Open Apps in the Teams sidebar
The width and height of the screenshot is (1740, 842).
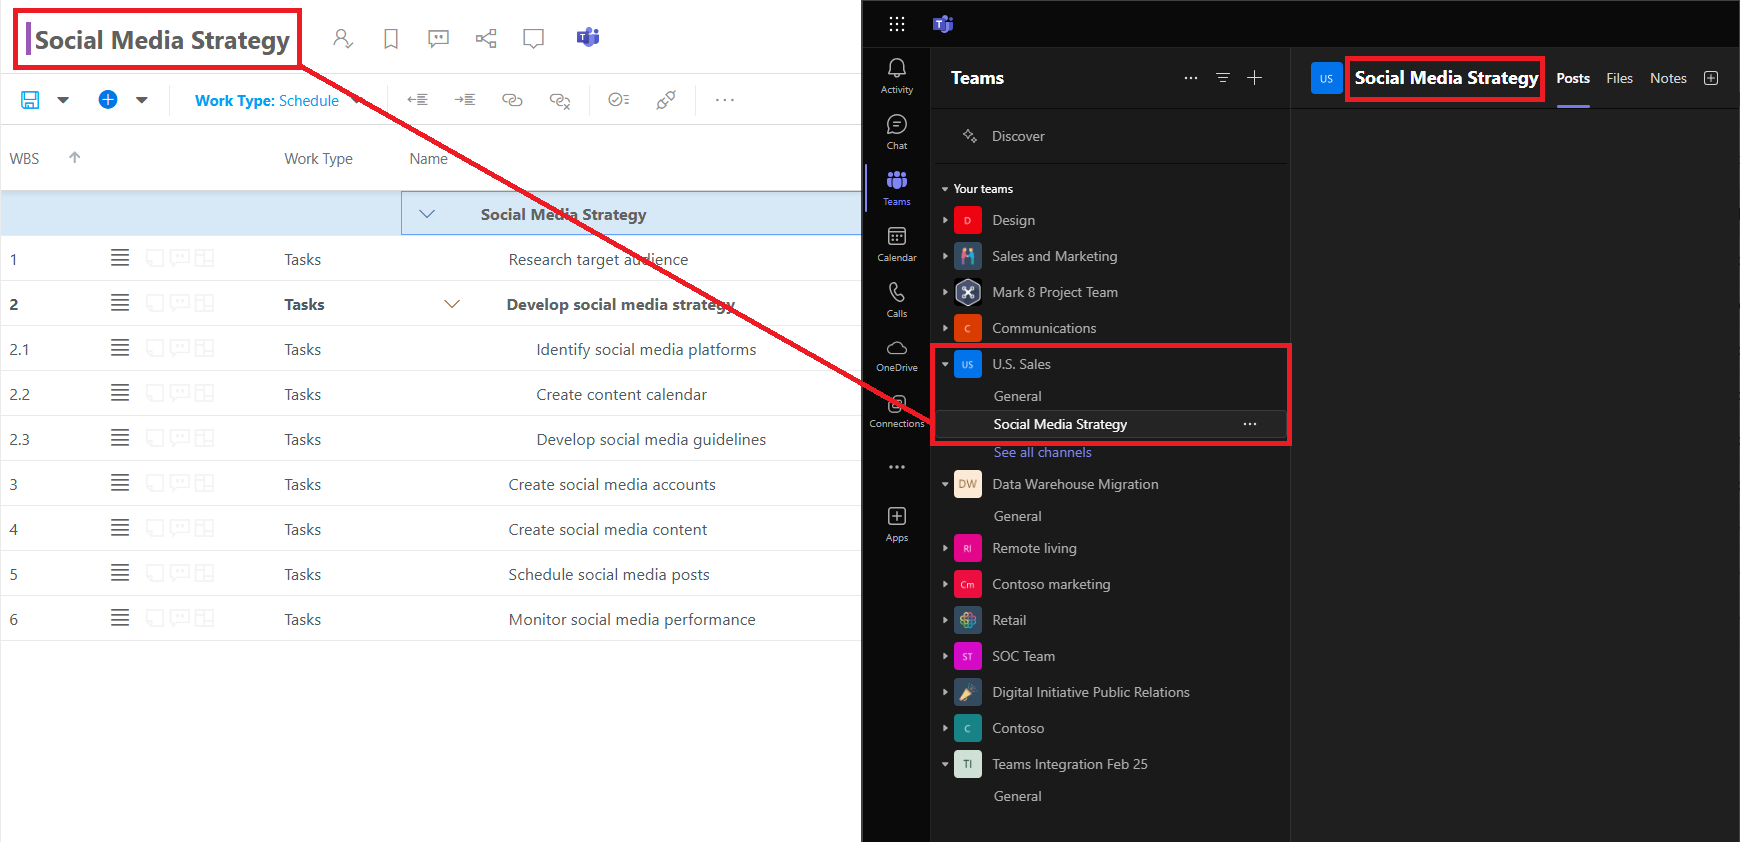pos(897,524)
